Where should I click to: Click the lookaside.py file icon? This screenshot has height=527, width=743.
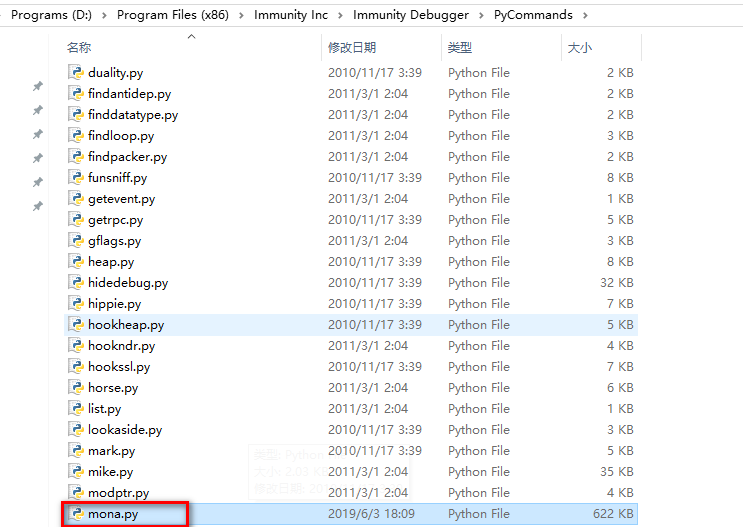[76, 429]
